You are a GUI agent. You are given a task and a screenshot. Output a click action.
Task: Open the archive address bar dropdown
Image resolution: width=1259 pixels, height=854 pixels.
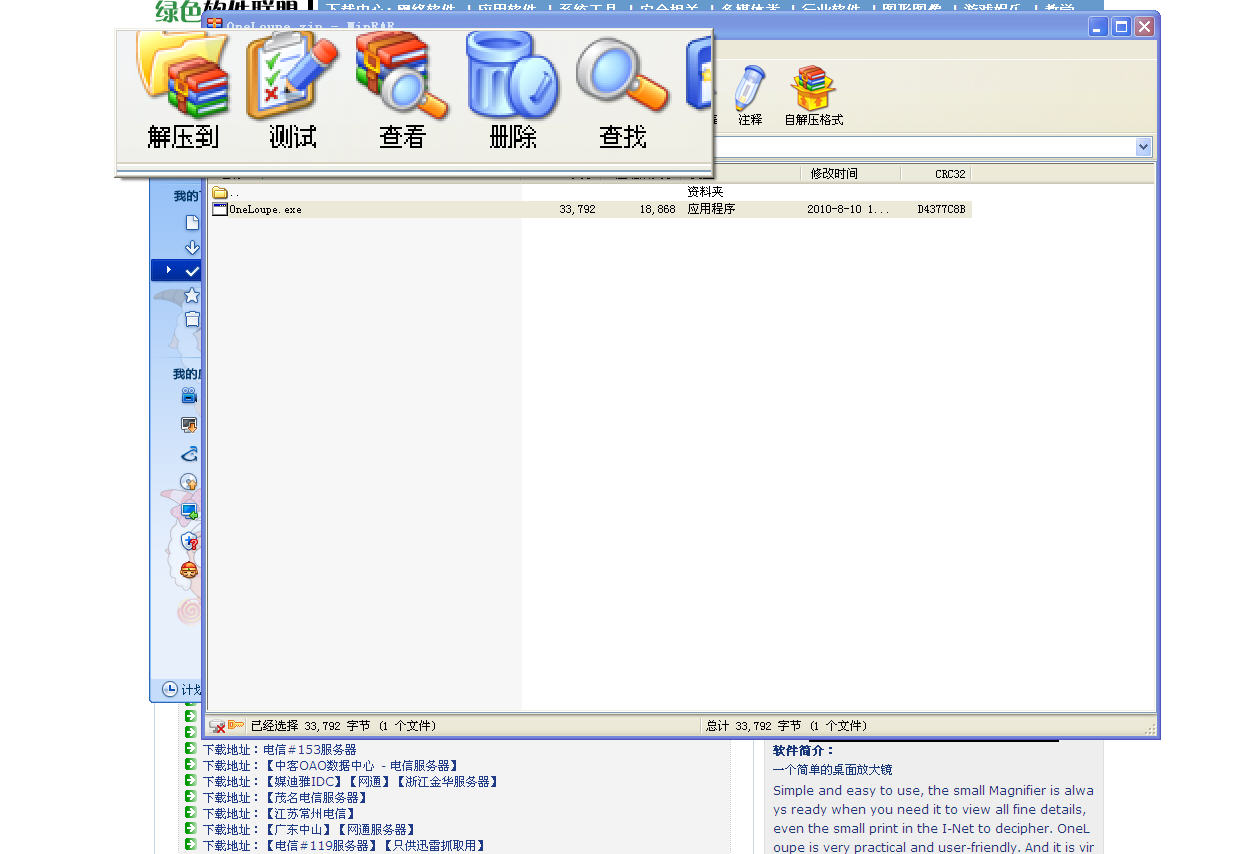[1142, 146]
